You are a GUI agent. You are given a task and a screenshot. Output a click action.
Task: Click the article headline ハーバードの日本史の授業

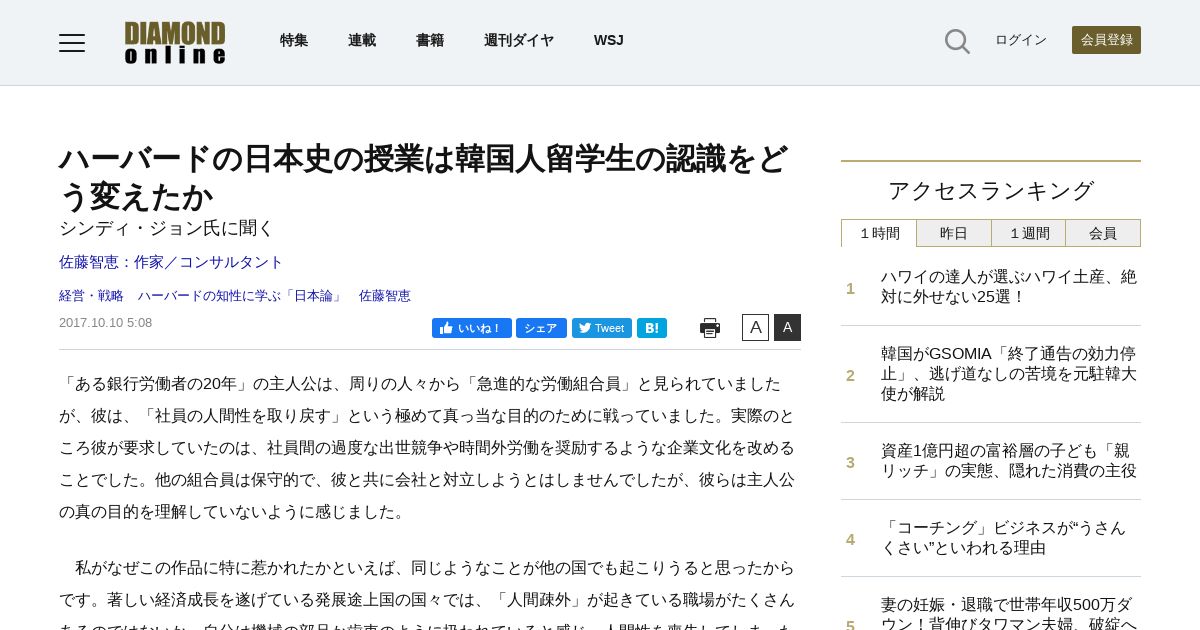(x=424, y=178)
